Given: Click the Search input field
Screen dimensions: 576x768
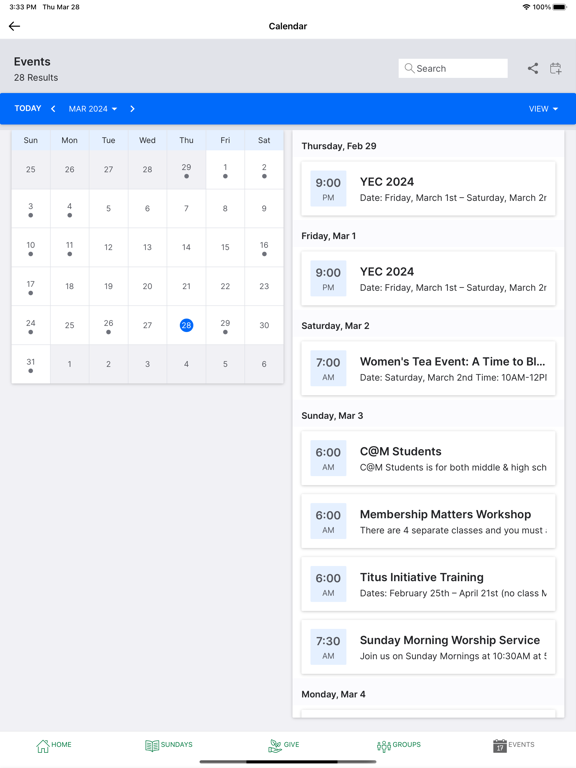Looking at the screenshot, I should click(x=453, y=68).
